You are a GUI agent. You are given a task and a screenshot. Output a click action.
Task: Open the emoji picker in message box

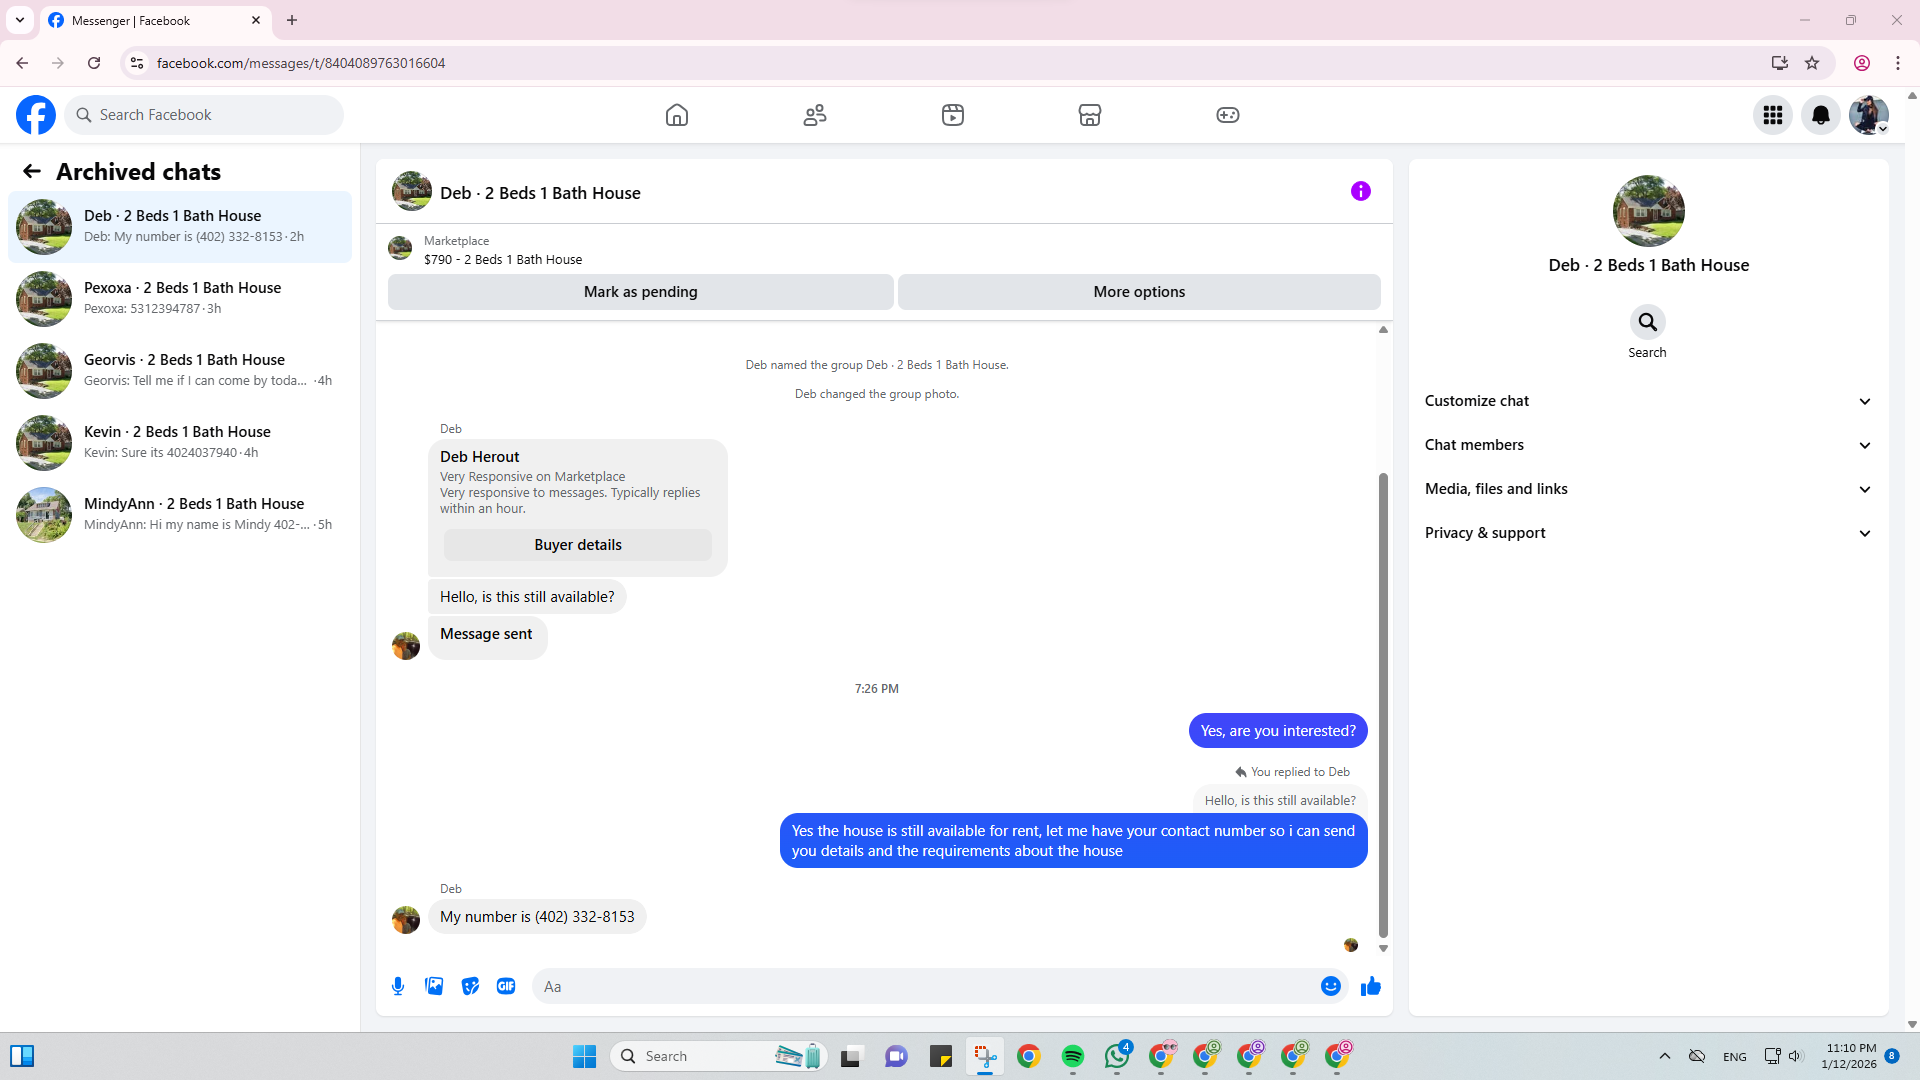1330,986
